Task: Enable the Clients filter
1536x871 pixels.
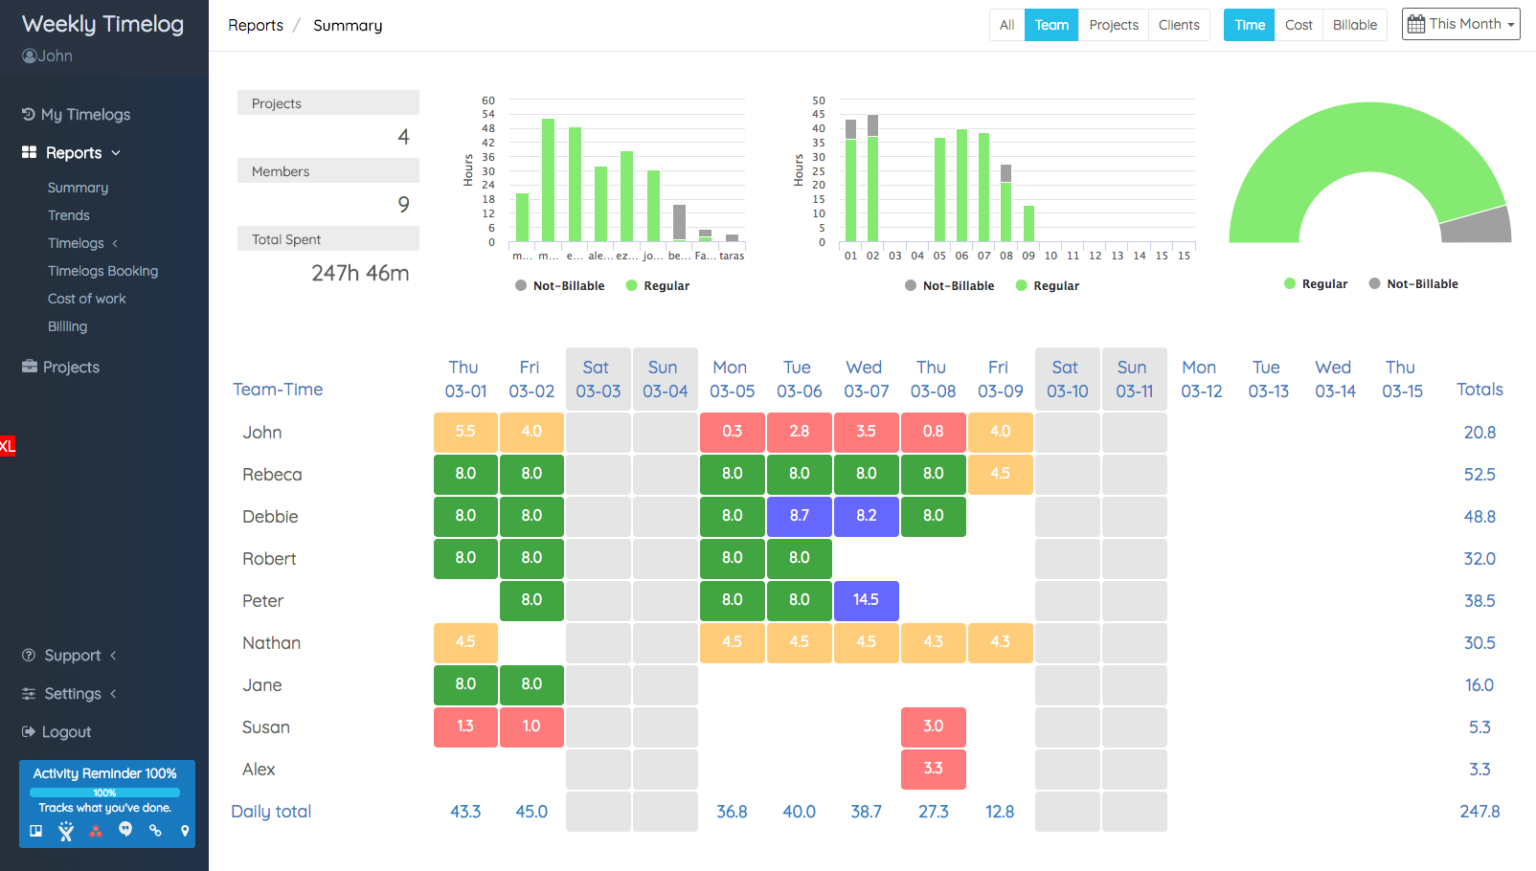Action: point(1179,24)
